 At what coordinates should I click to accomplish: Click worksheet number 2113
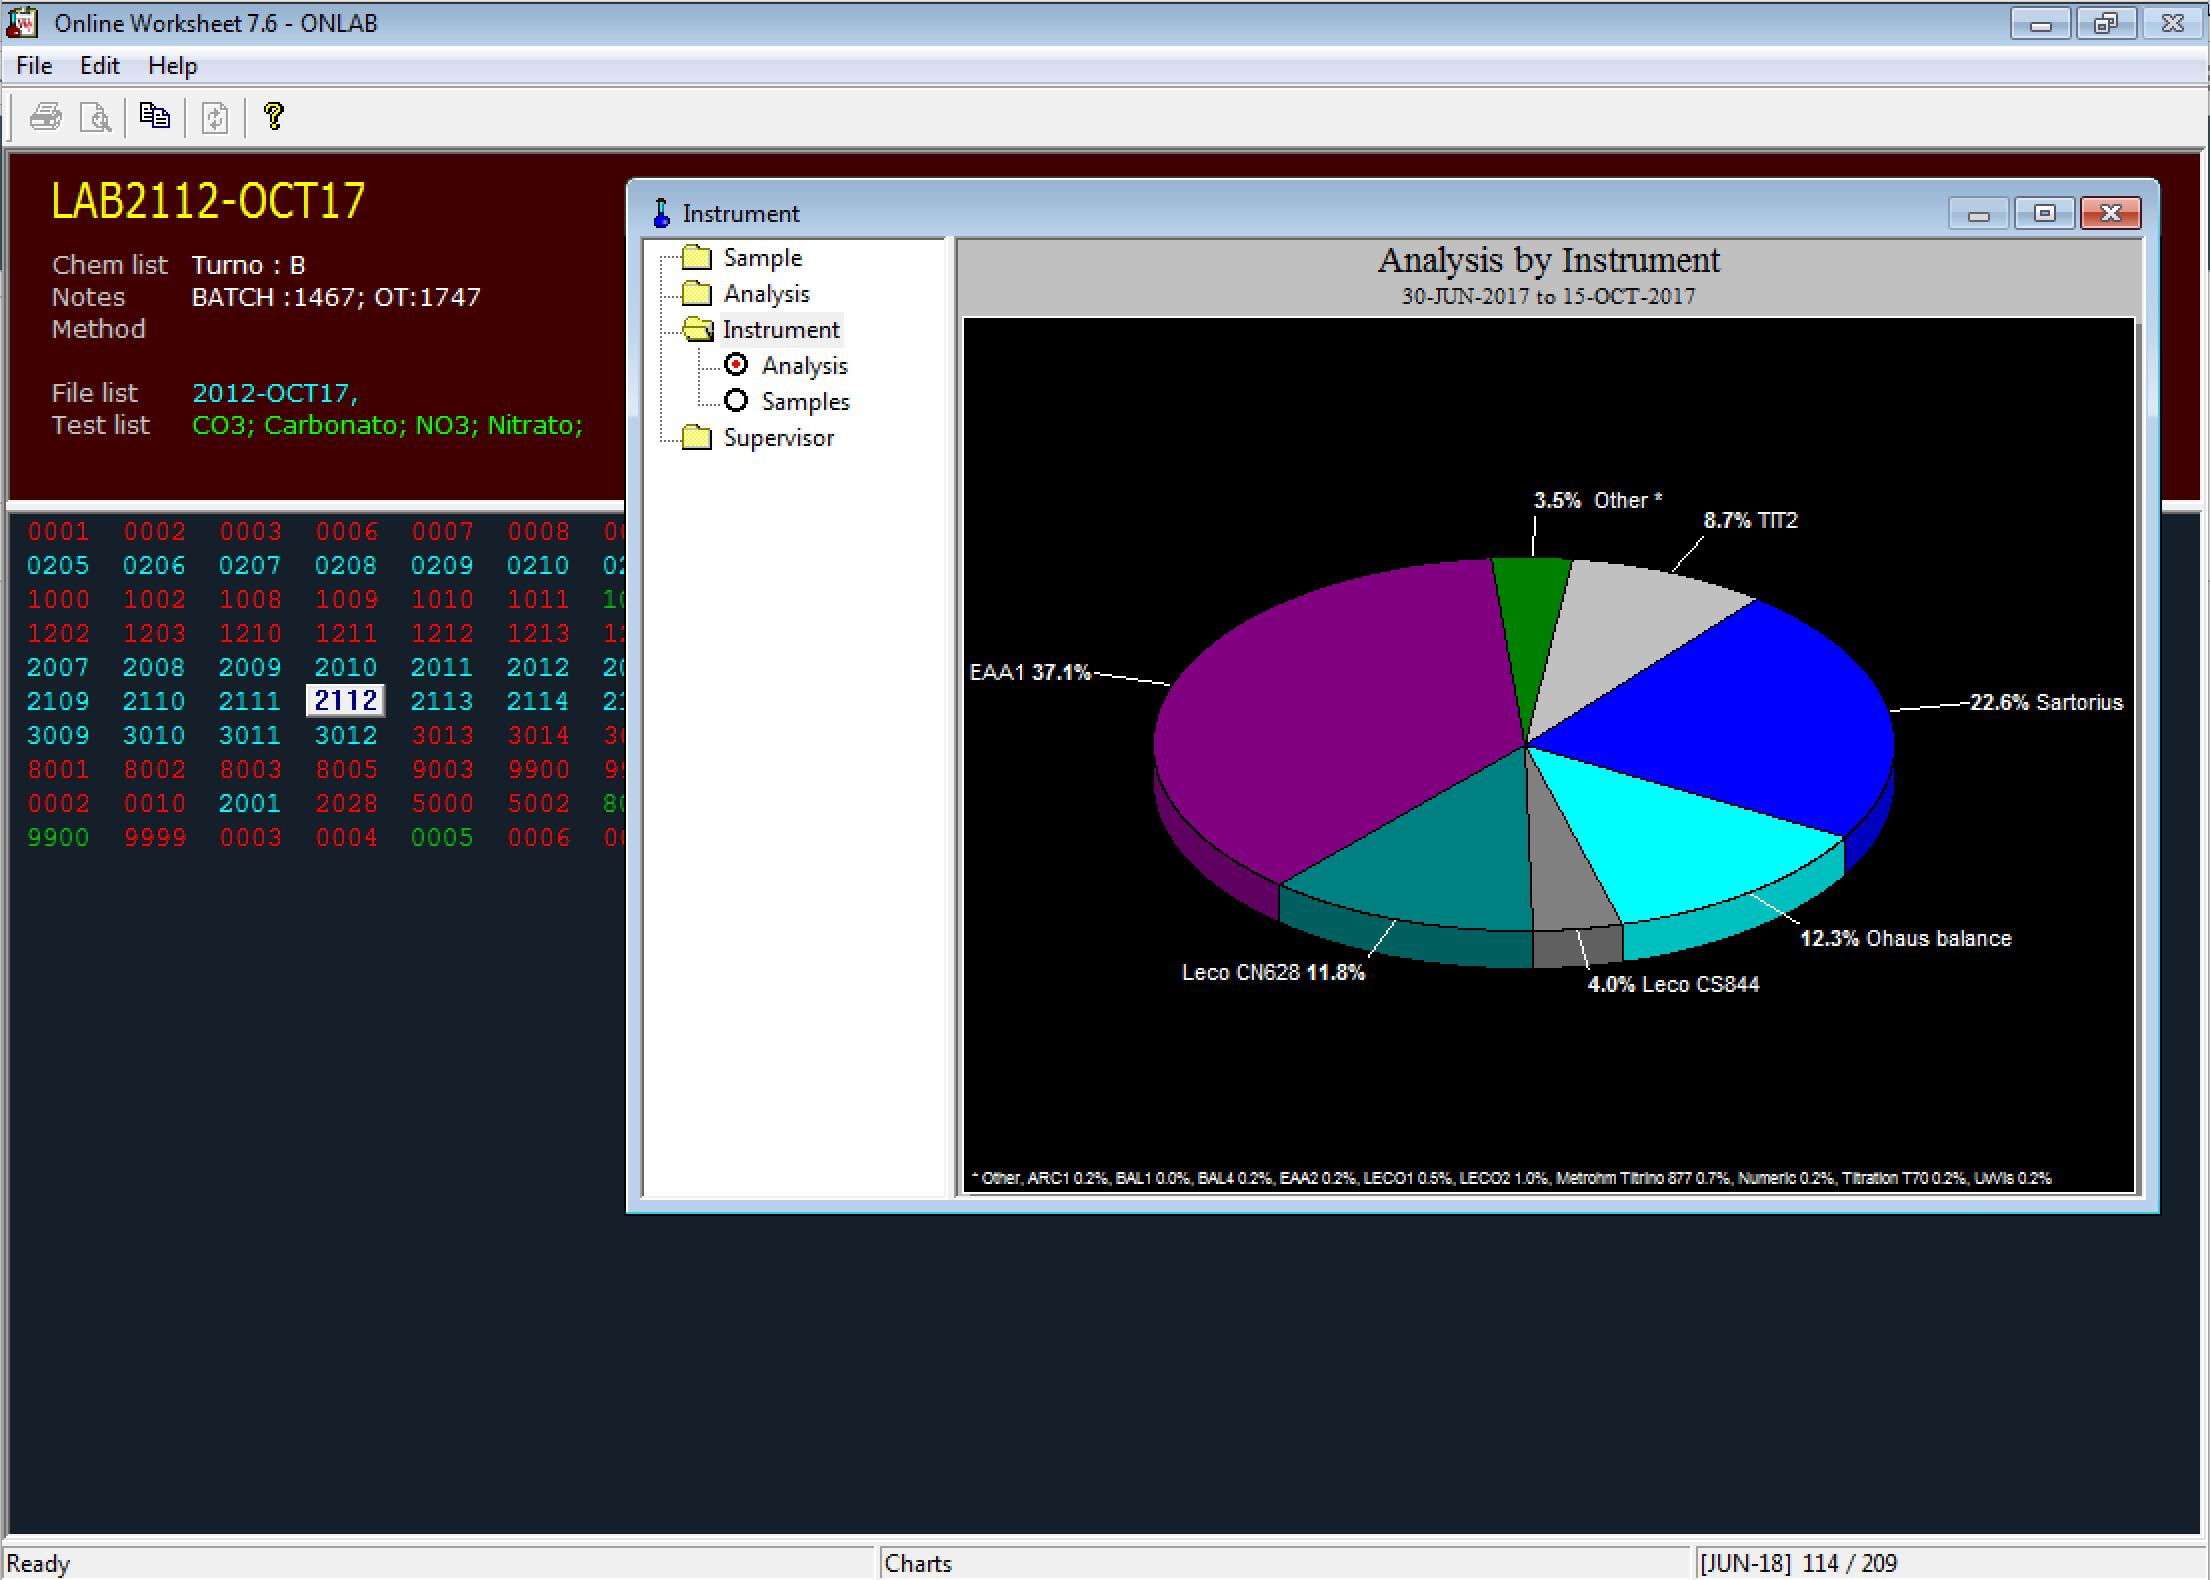tap(442, 701)
